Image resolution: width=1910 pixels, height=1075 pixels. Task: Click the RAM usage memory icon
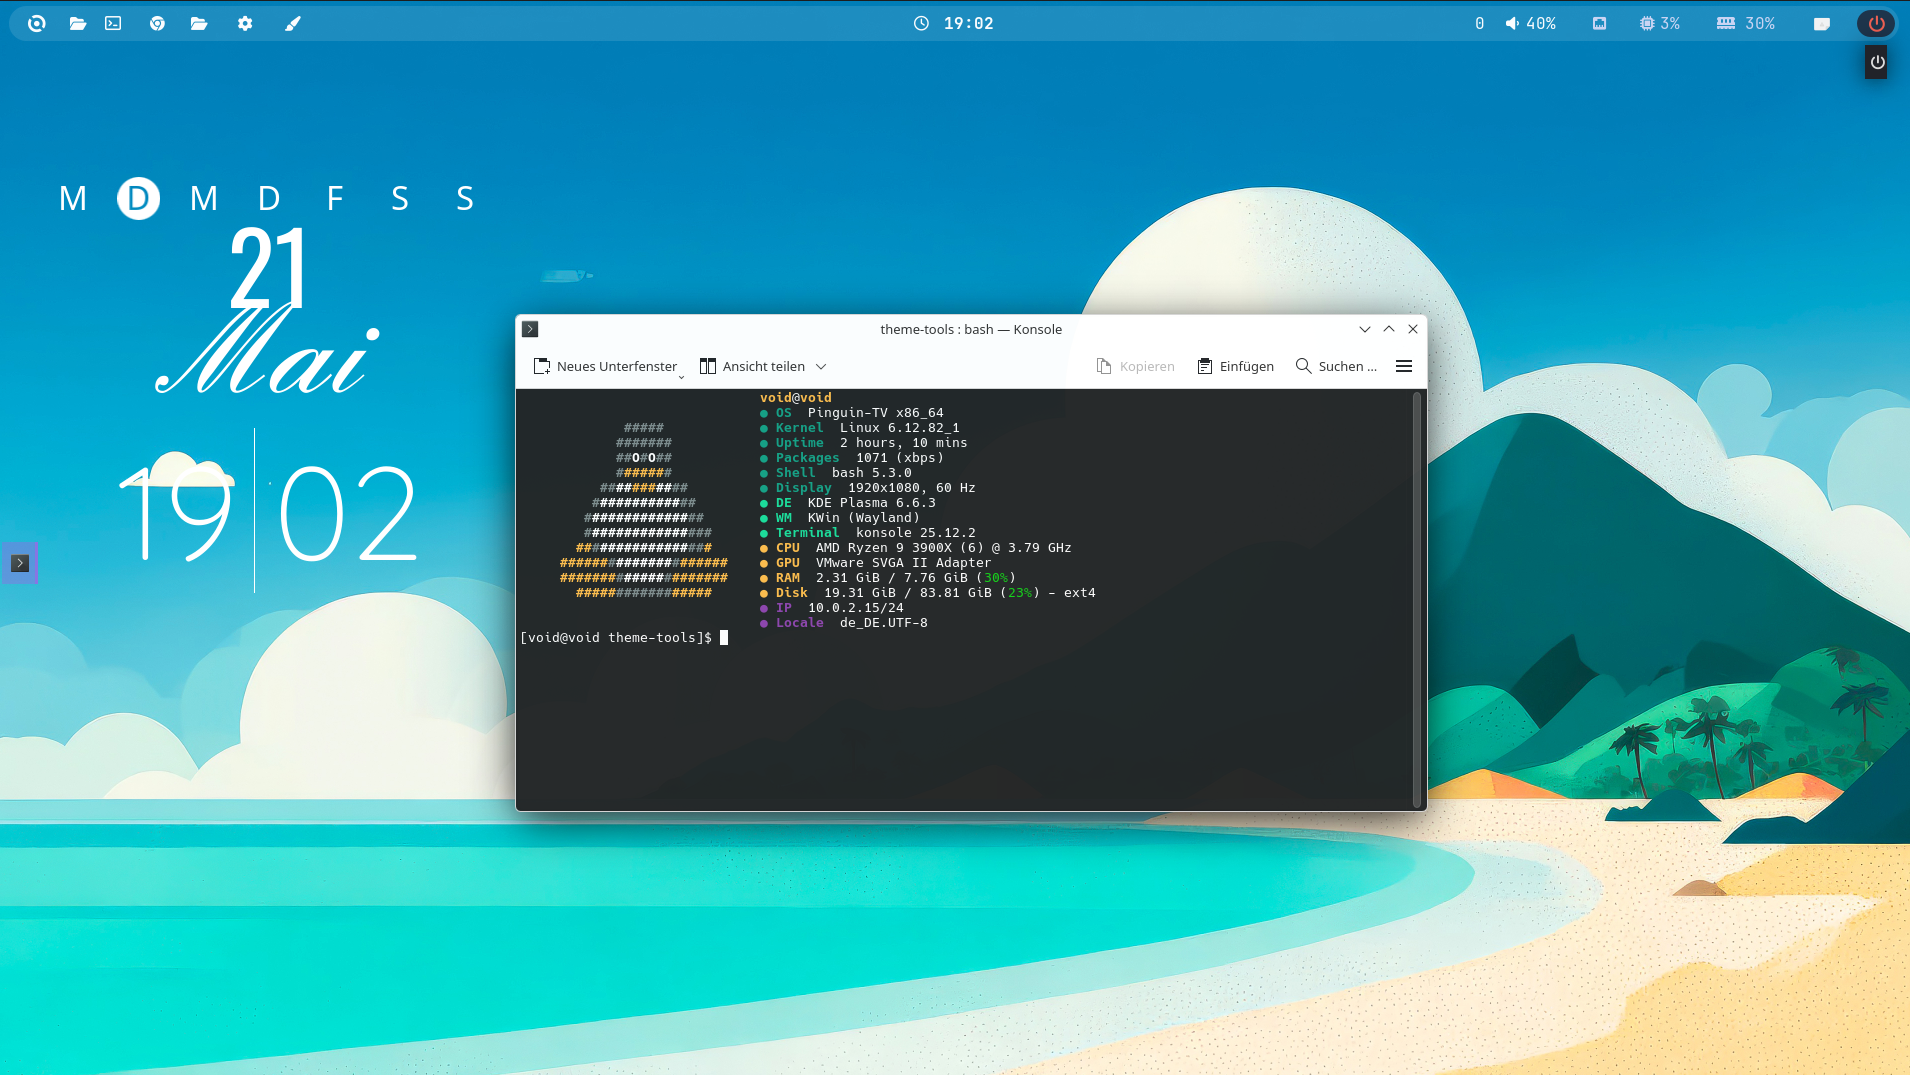[x=1726, y=23]
